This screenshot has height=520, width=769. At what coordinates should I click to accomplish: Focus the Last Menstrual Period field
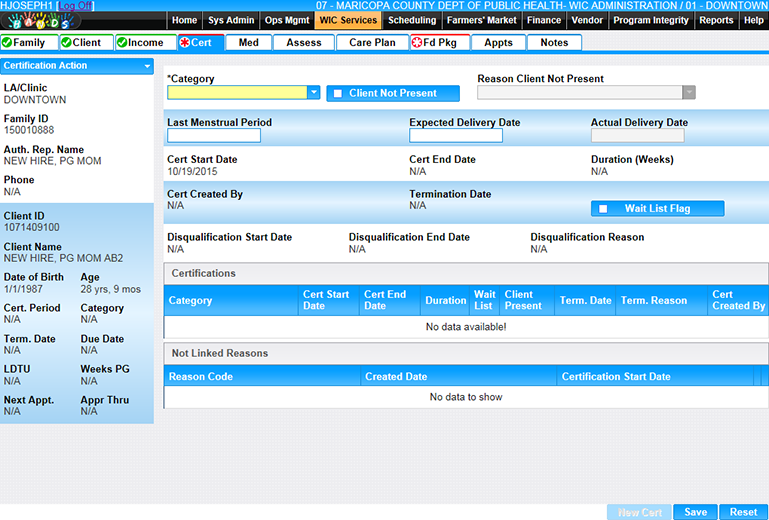pyautogui.click(x=214, y=136)
